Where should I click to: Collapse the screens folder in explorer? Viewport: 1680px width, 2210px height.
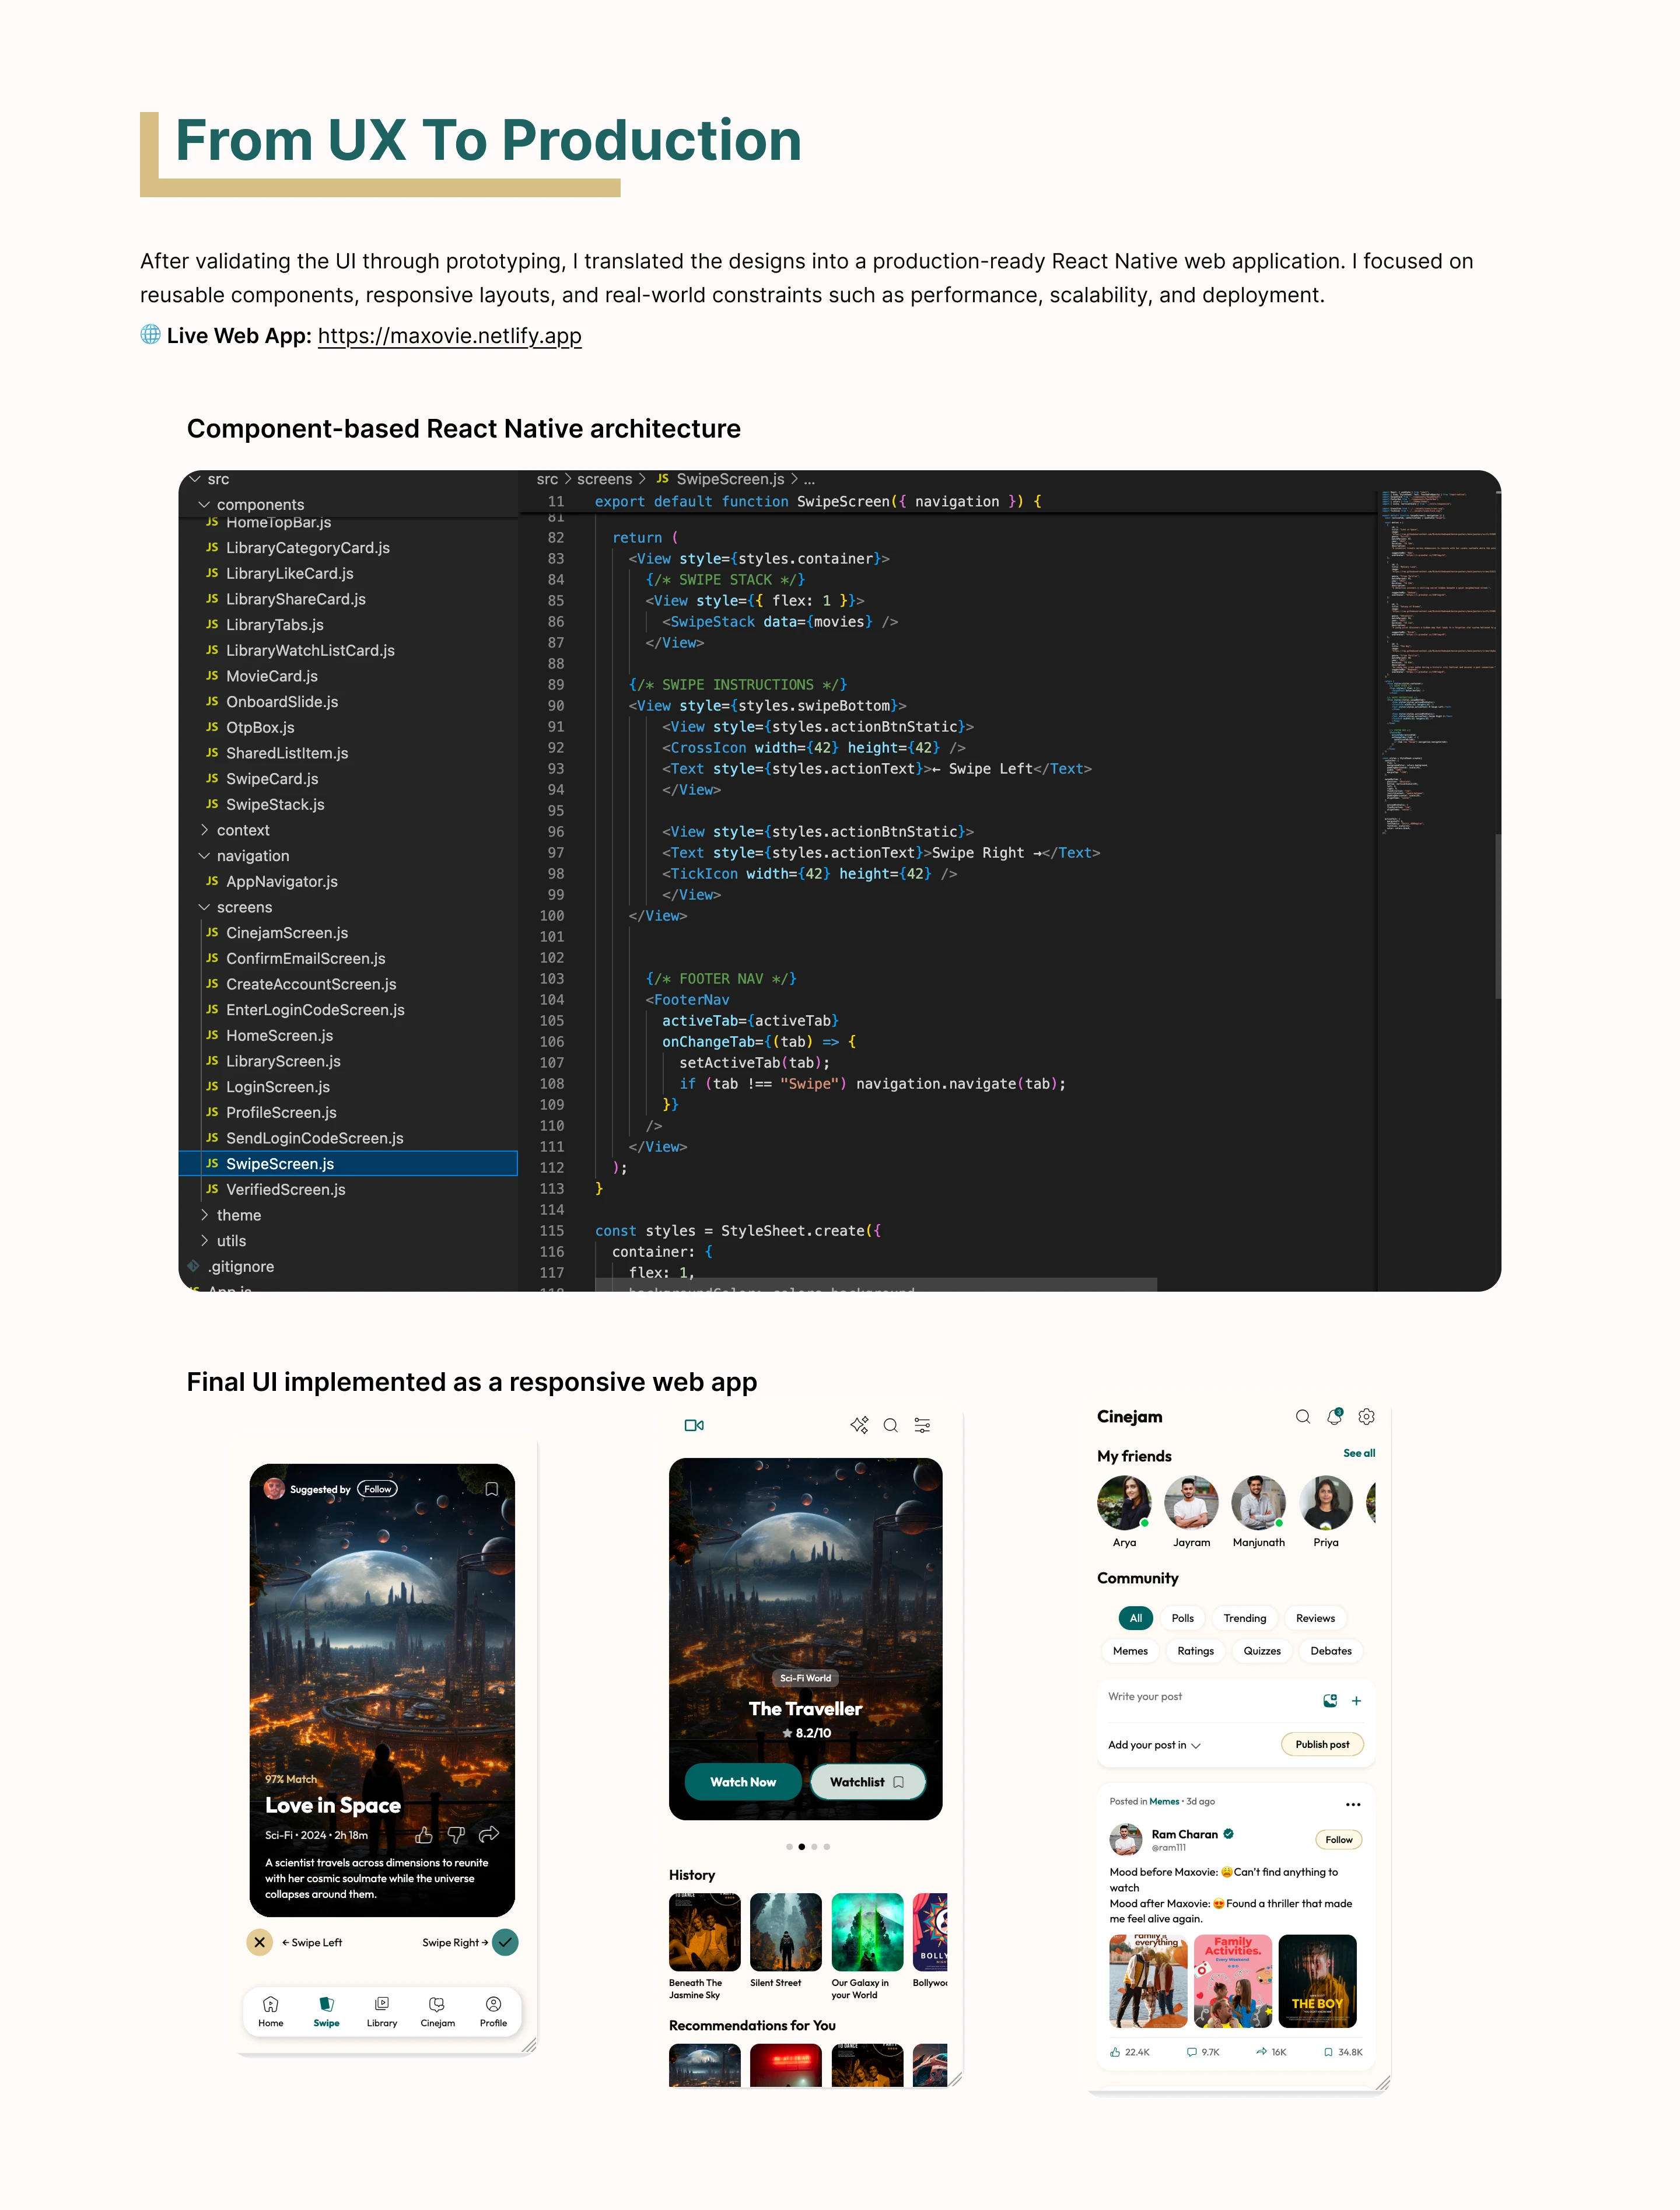[x=243, y=907]
